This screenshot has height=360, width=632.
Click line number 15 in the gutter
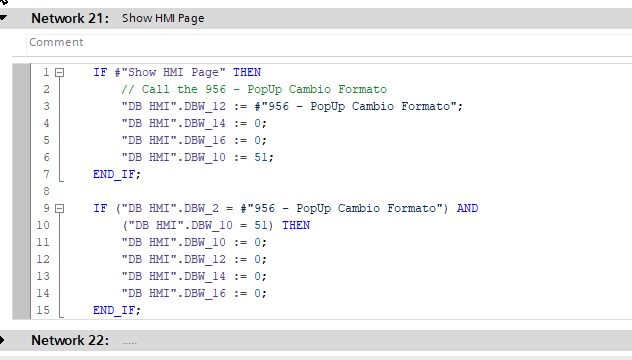click(x=43, y=310)
